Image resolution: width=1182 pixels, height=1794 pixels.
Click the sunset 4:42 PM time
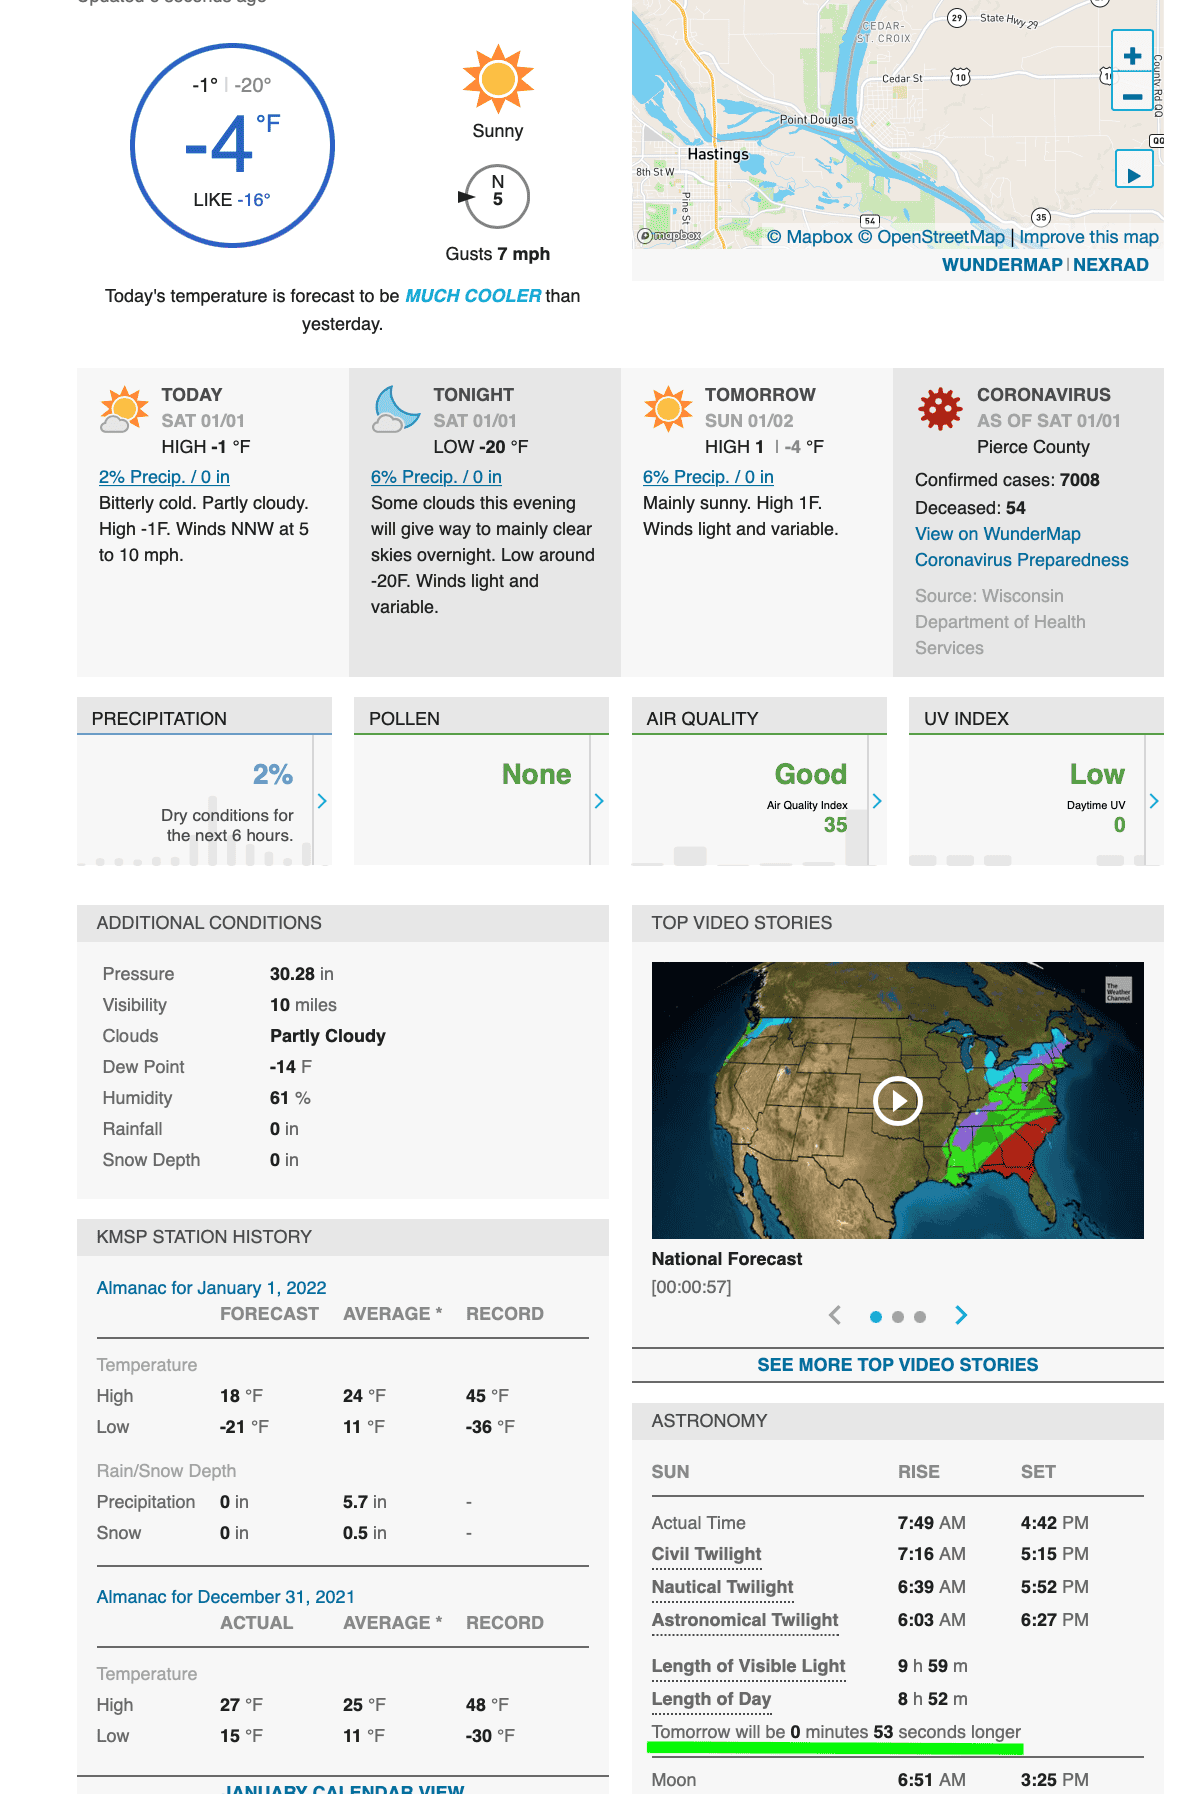click(x=1054, y=1523)
